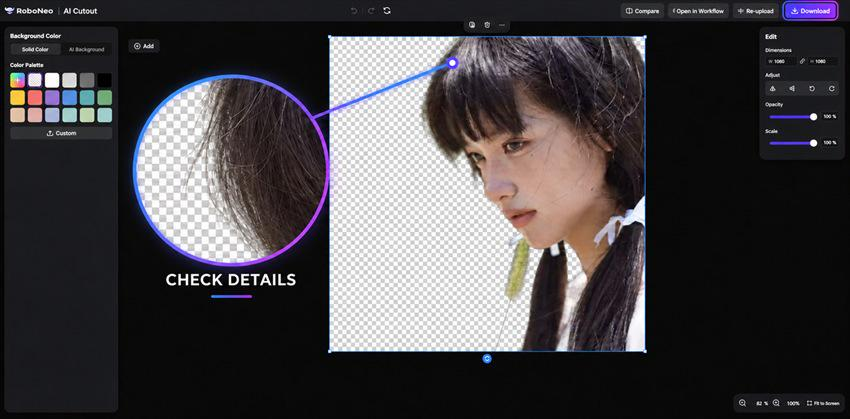
Task: Set the zoom to 100%
Action: tap(793, 403)
